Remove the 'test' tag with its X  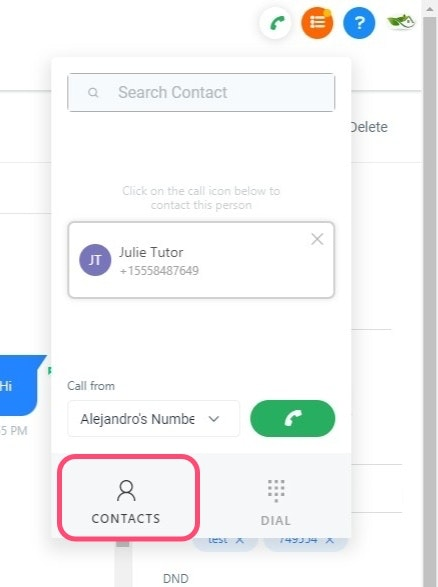click(x=240, y=540)
